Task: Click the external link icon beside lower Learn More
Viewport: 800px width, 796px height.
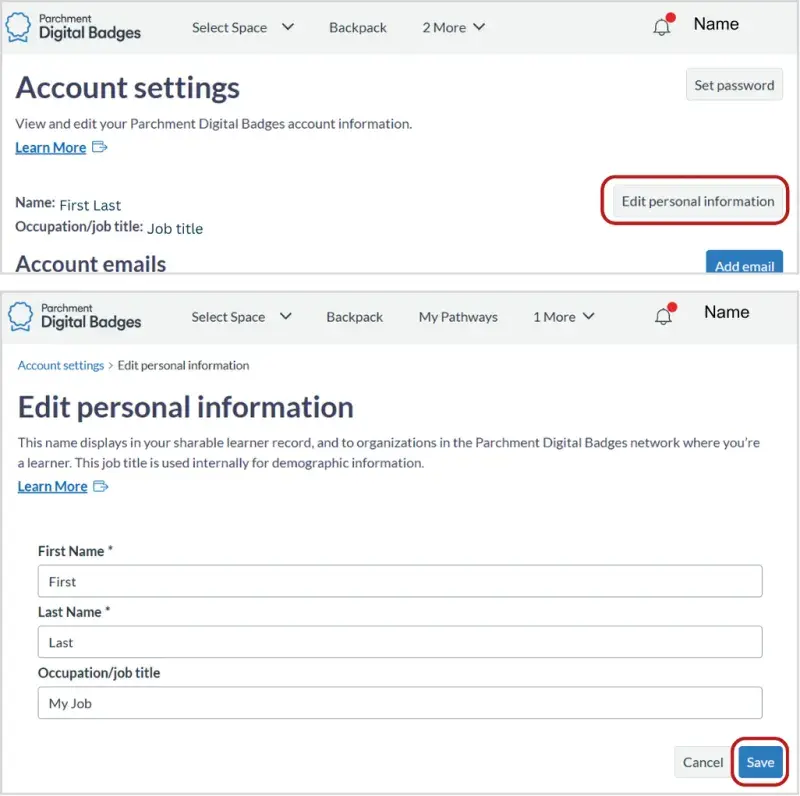Action: [99, 486]
